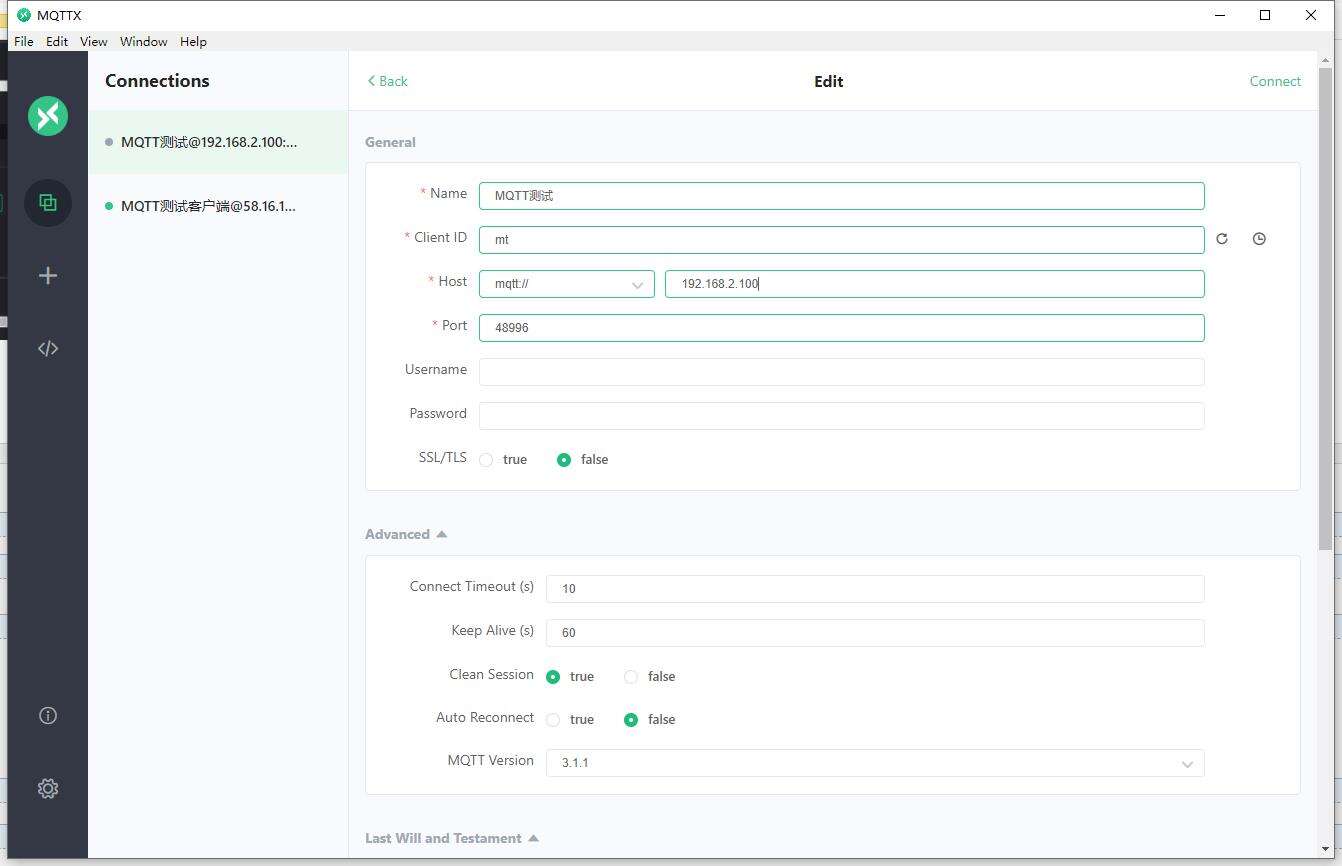Open the About info icon
Viewport: 1342px width, 866px height.
[x=48, y=716]
